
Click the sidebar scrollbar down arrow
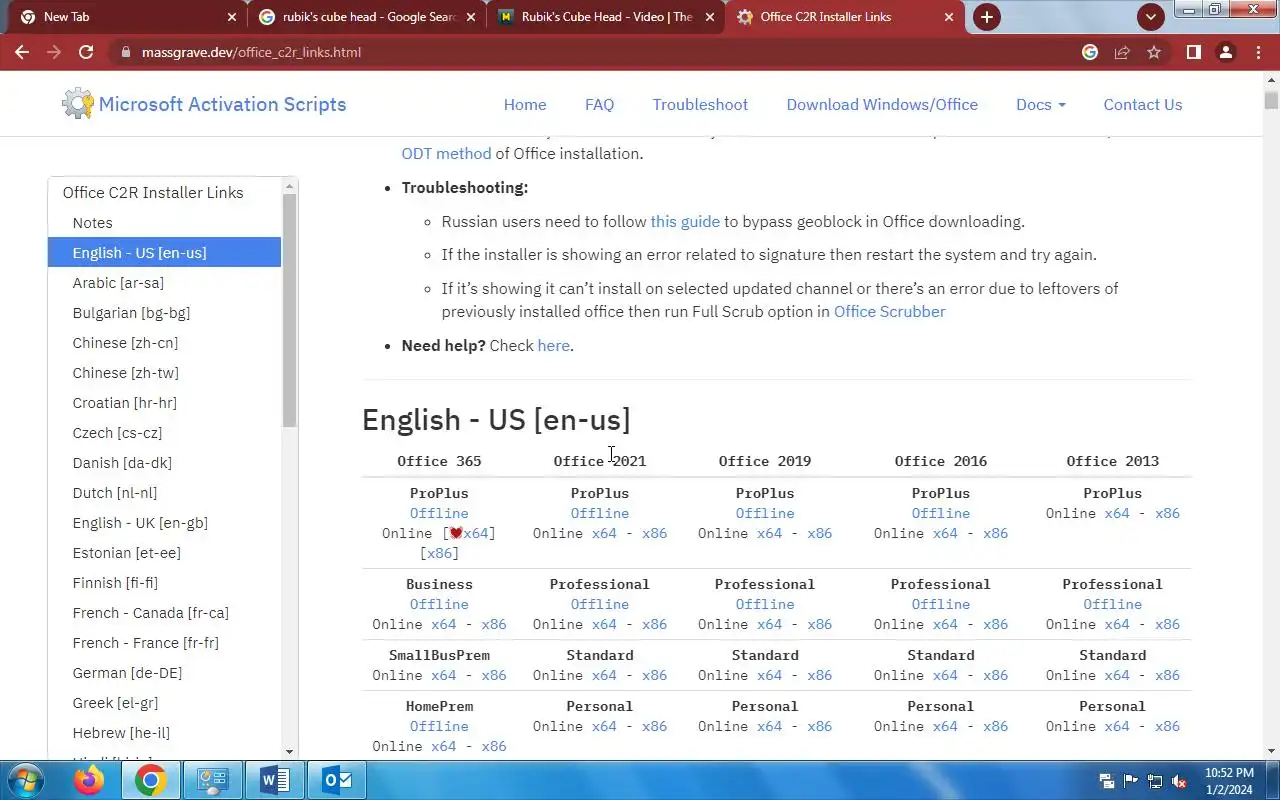coord(290,752)
